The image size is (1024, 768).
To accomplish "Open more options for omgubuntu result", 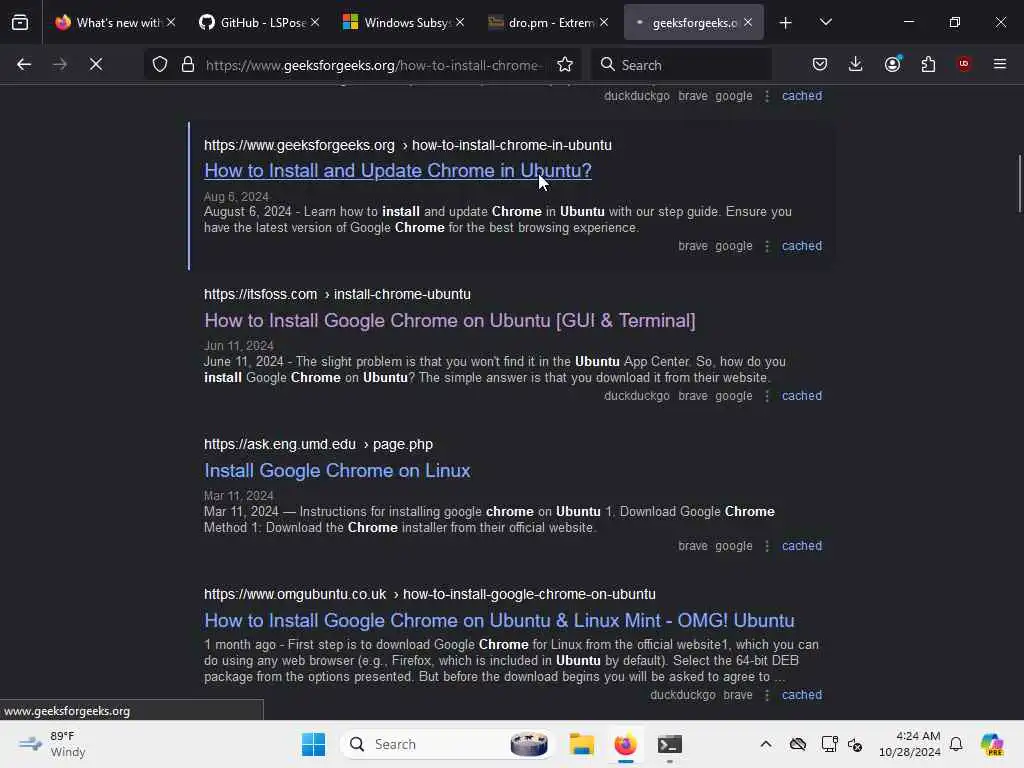I will point(767,695).
